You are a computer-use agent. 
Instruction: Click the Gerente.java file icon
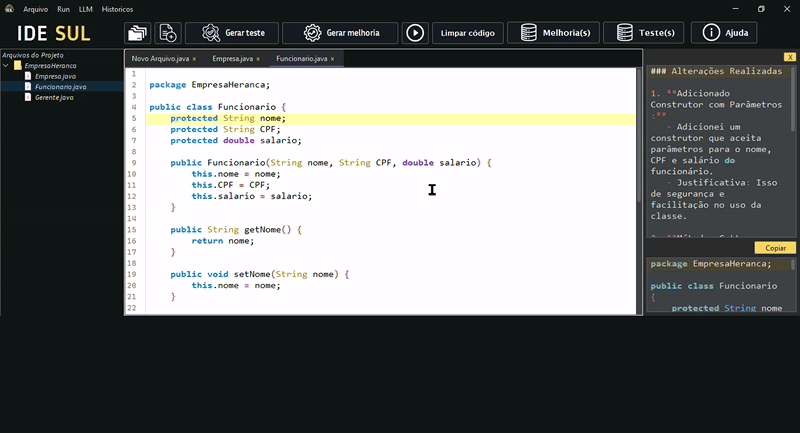click(28, 97)
